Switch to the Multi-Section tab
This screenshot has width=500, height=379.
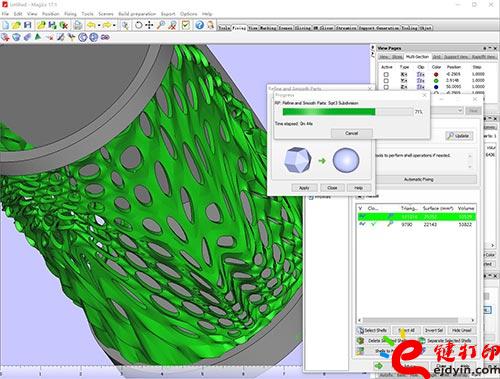[418, 57]
